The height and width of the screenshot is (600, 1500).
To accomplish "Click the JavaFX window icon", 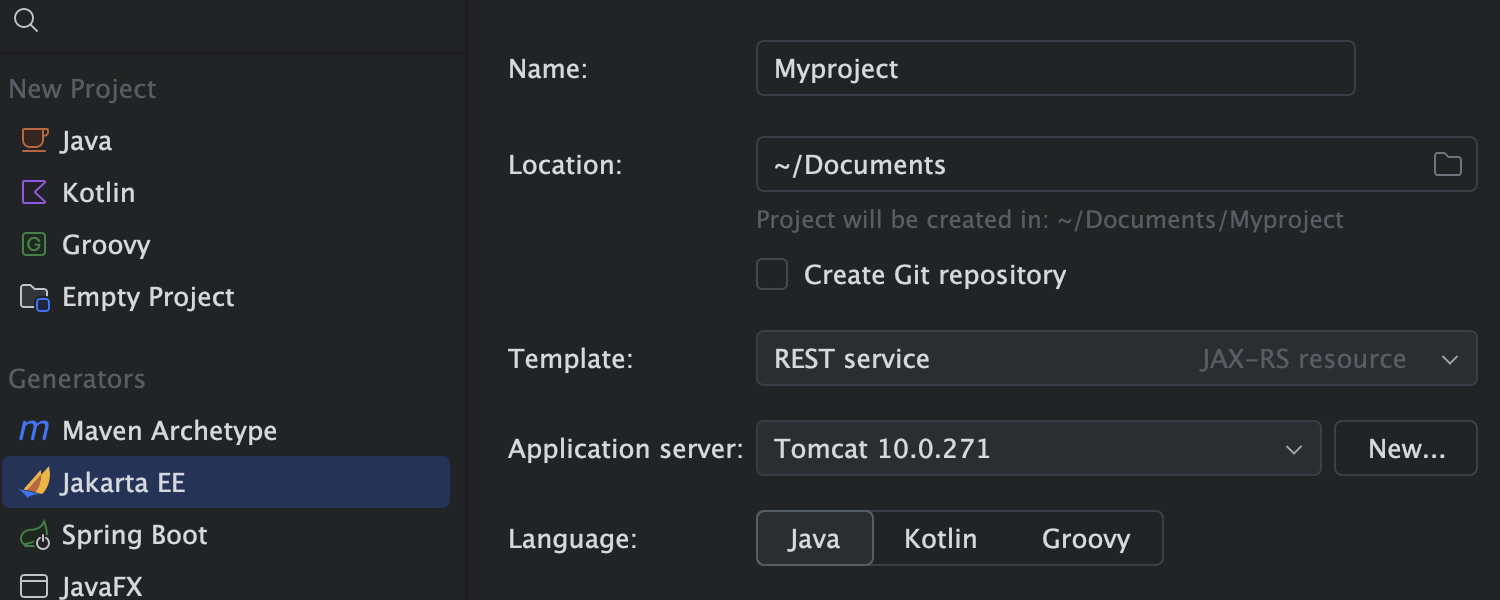I will 35,586.
